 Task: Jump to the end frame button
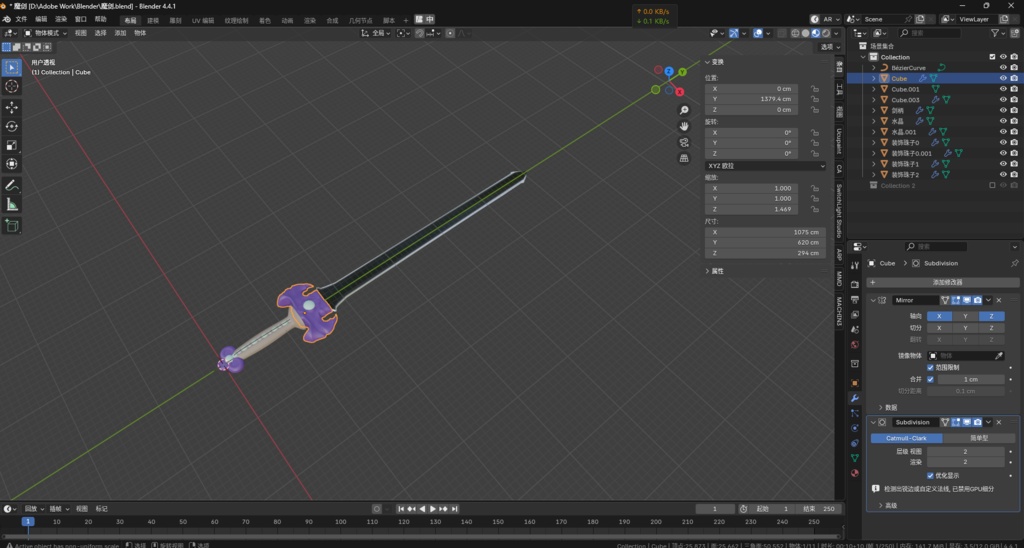(x=454, y=509)
